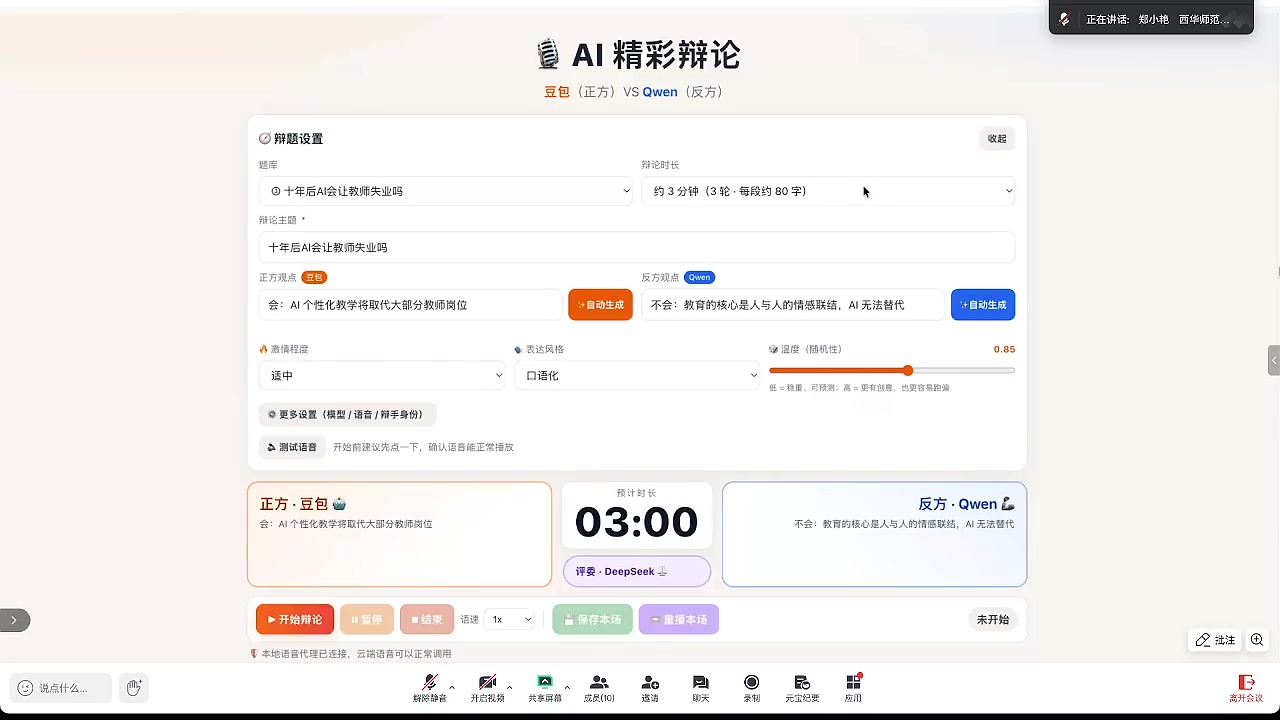Click orange 自动生成 for 正方观点

tap(600, 305)
